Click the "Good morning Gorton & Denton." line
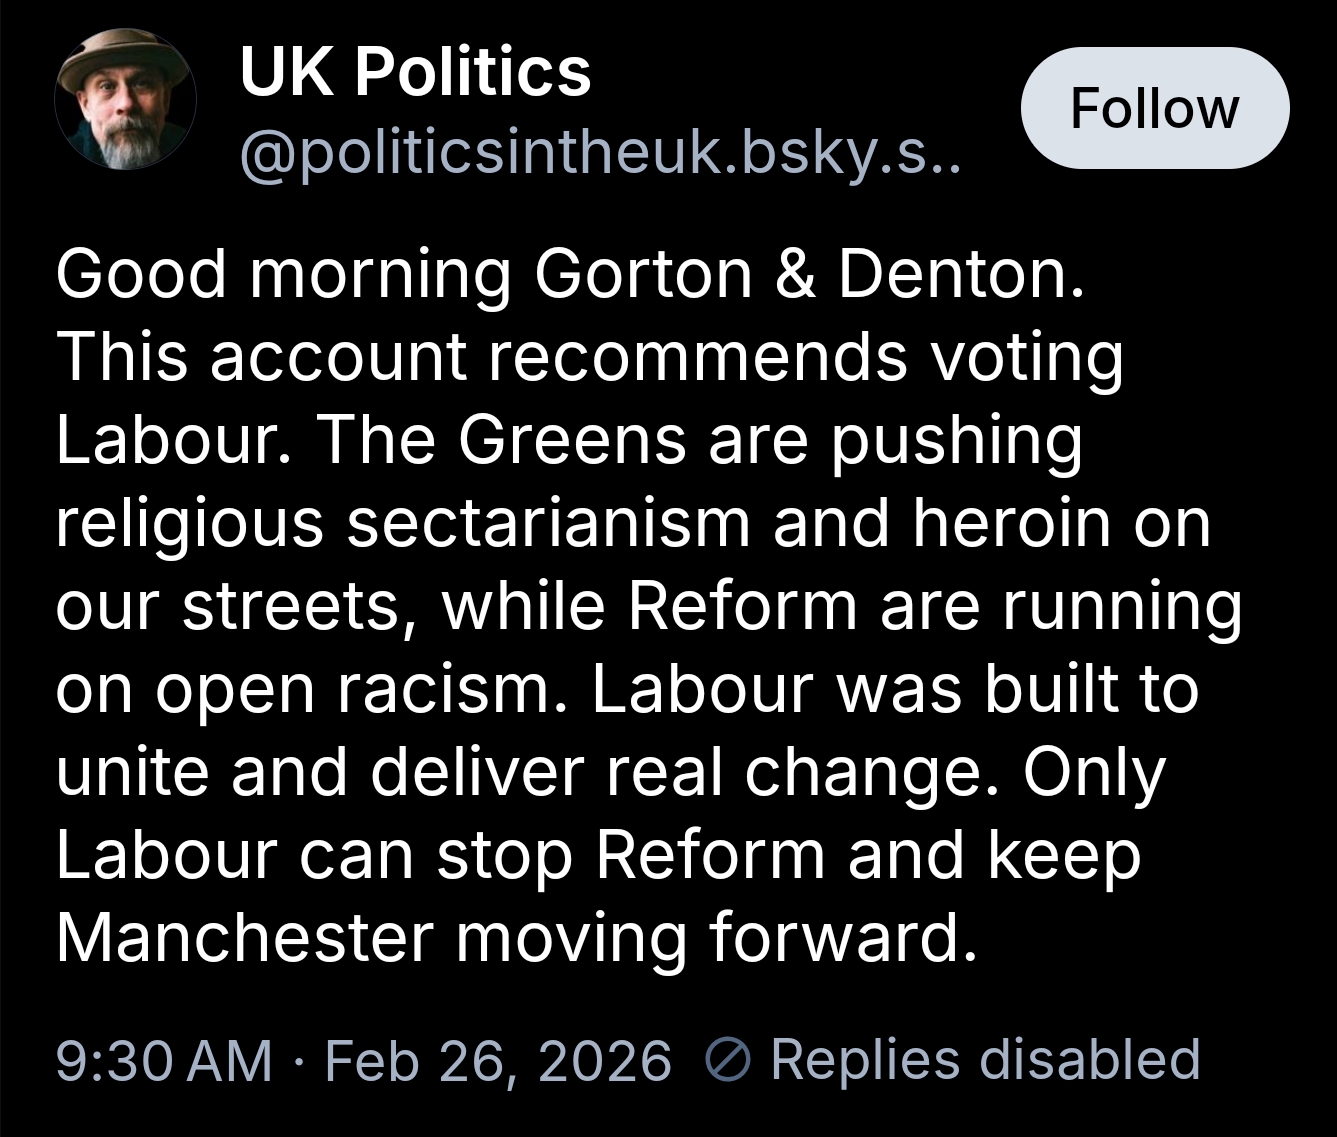 [570, 273]
